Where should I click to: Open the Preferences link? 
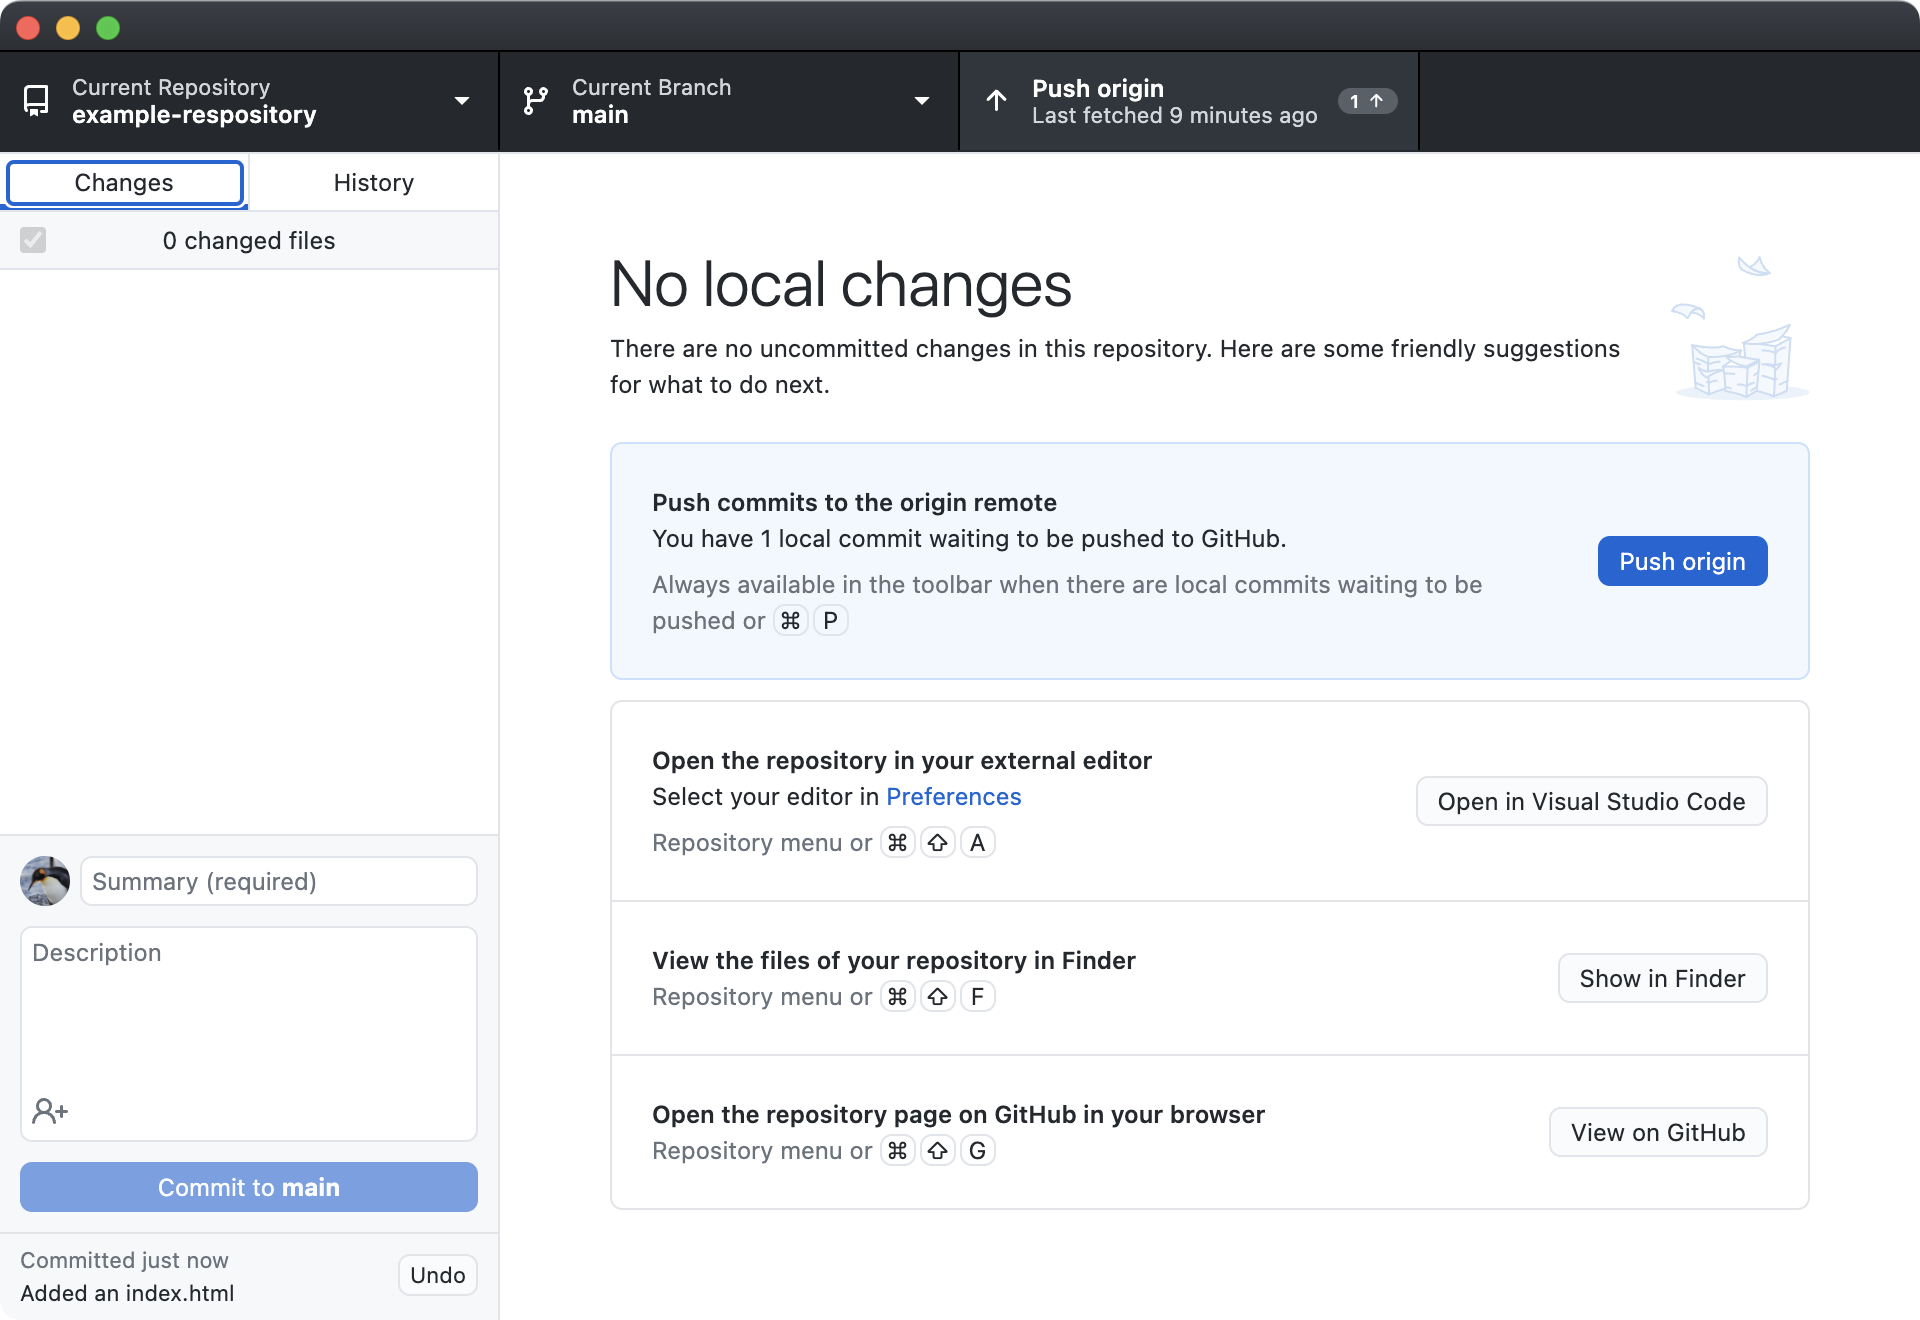point(953,797)
